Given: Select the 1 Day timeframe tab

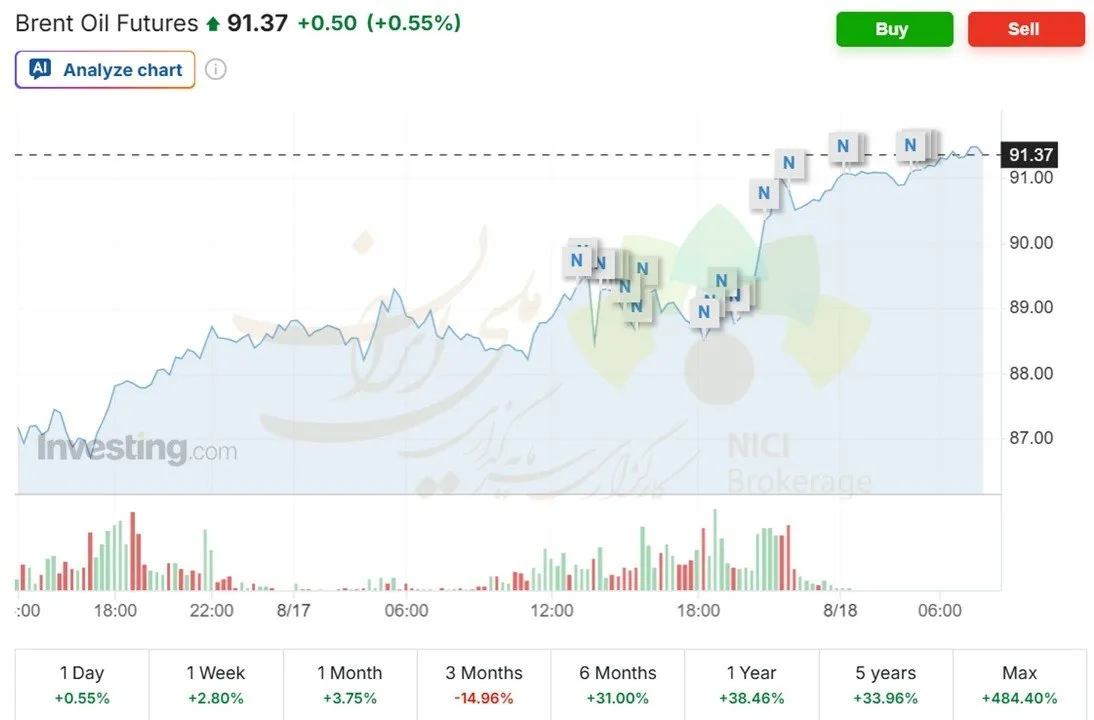Looking at the screenshot, I should [82, 684].
